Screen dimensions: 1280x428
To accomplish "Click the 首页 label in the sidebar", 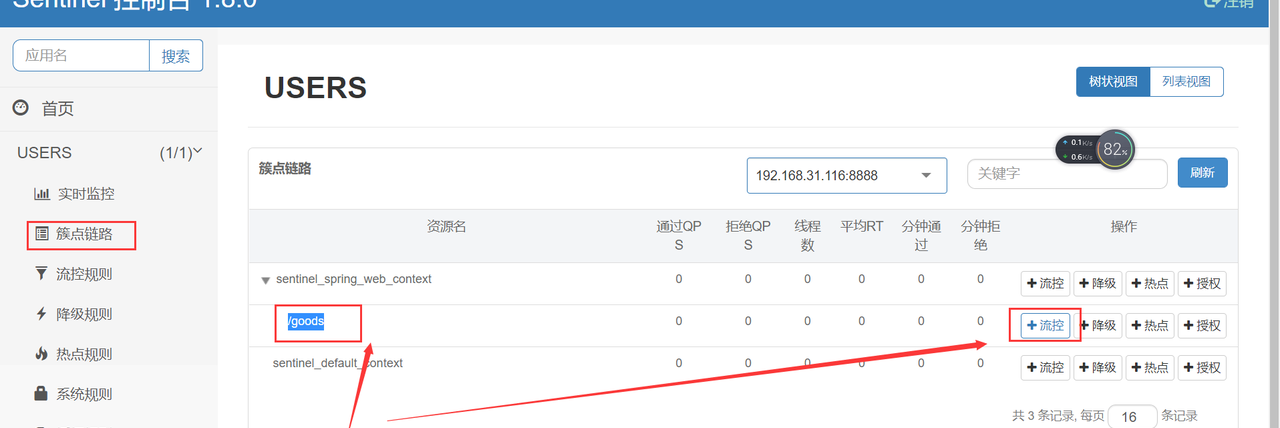I will pyautogui.click(x=58, y=109).
